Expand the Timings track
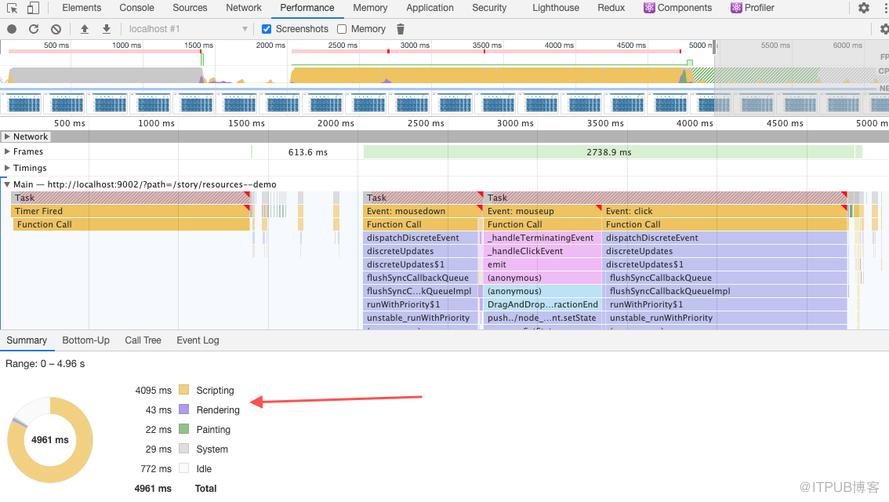The height and width of the screenshot is (502, 889). click(x=7, y=168)
